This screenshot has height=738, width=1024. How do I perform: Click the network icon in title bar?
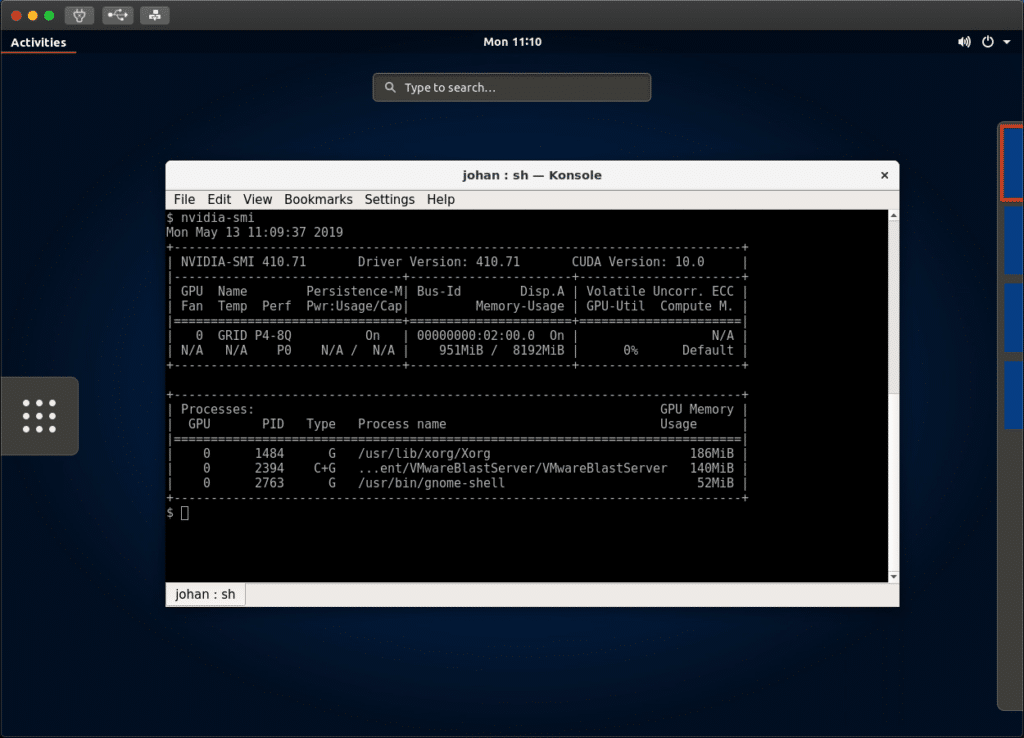click(x=154, y=16)
